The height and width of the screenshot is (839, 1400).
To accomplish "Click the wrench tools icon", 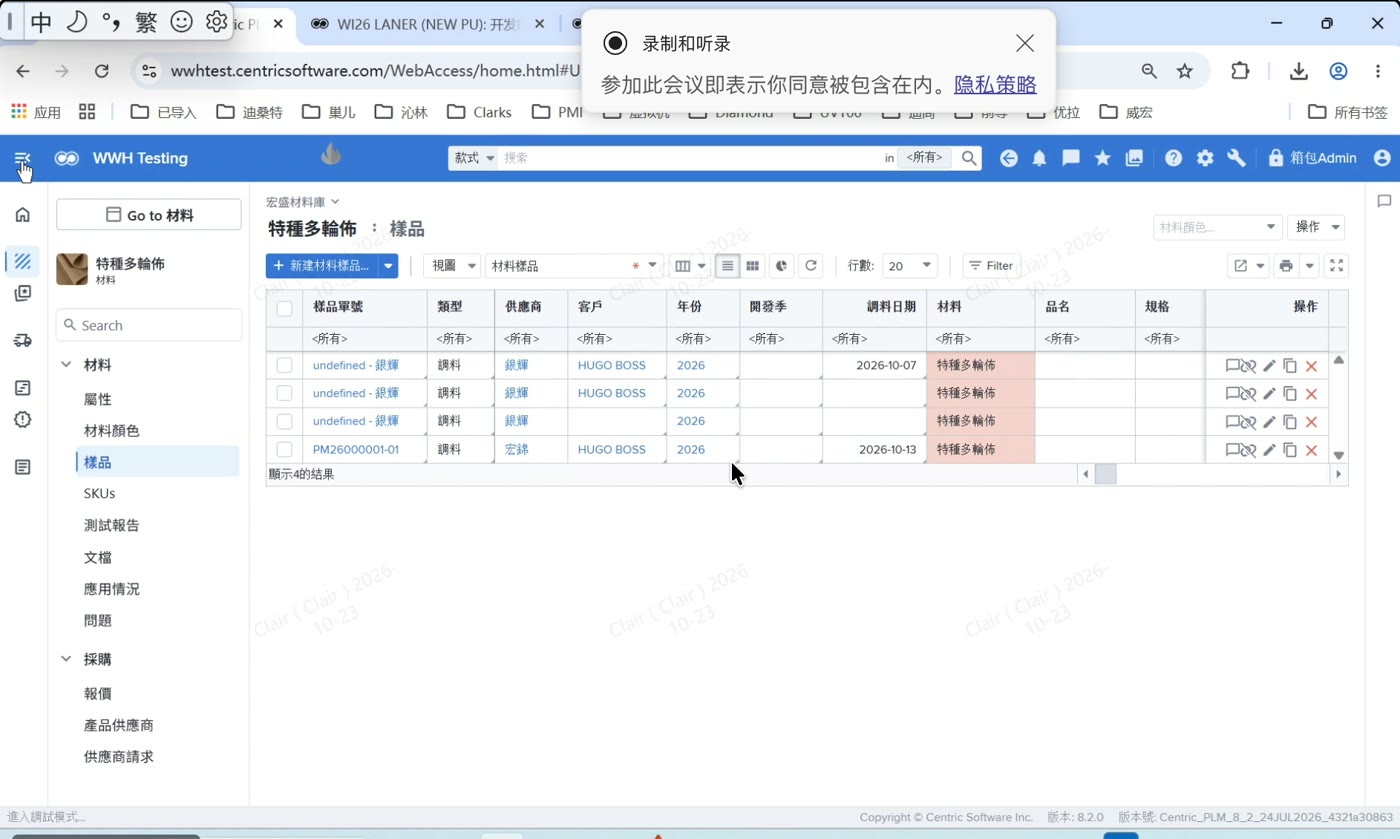I will pyautogui.click(x=1236, y=158).
